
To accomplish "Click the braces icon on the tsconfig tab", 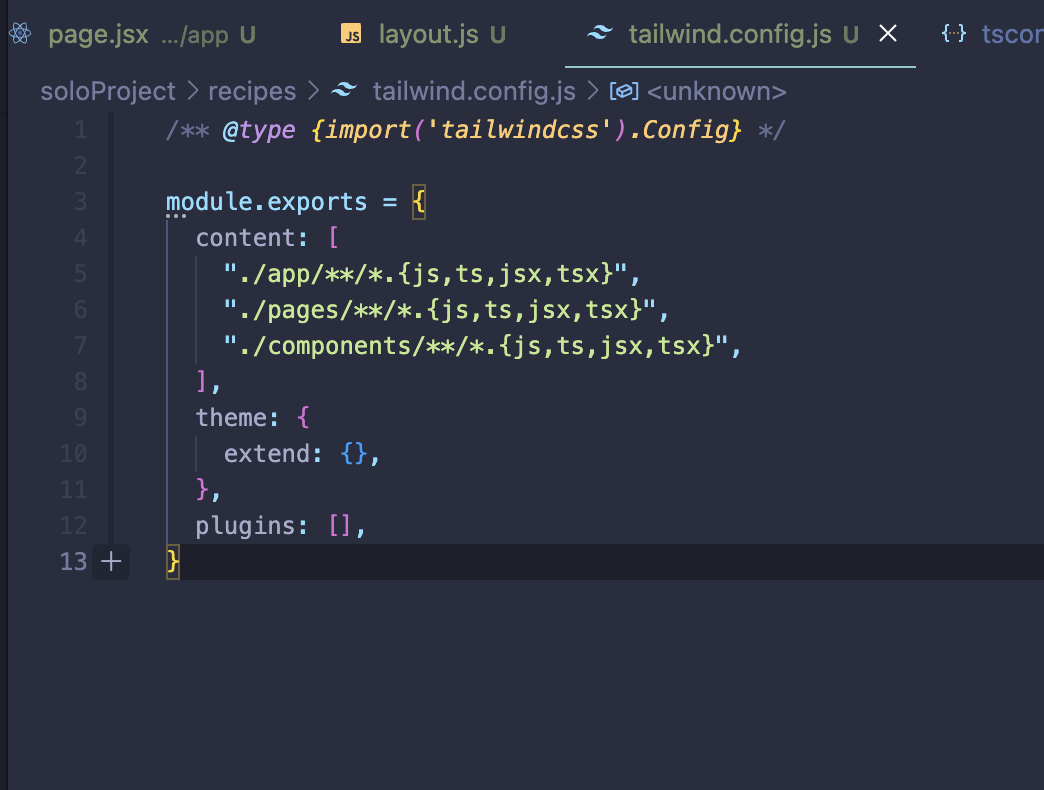I will (953, 33).
